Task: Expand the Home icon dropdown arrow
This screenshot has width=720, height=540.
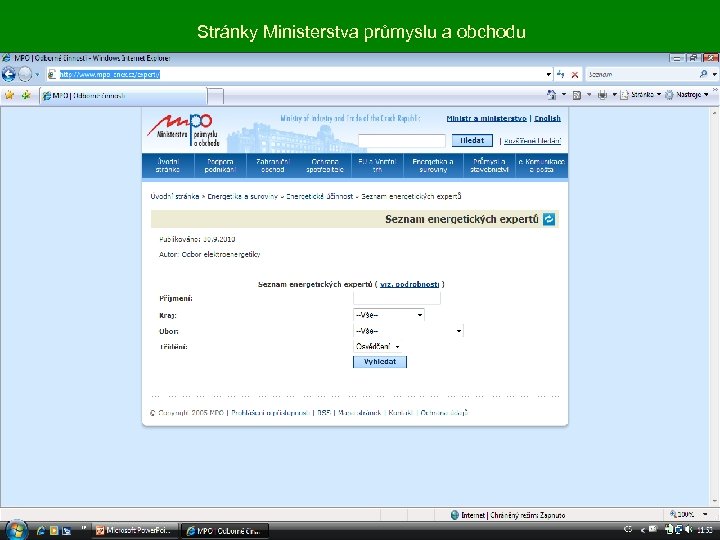Action: 564,95
